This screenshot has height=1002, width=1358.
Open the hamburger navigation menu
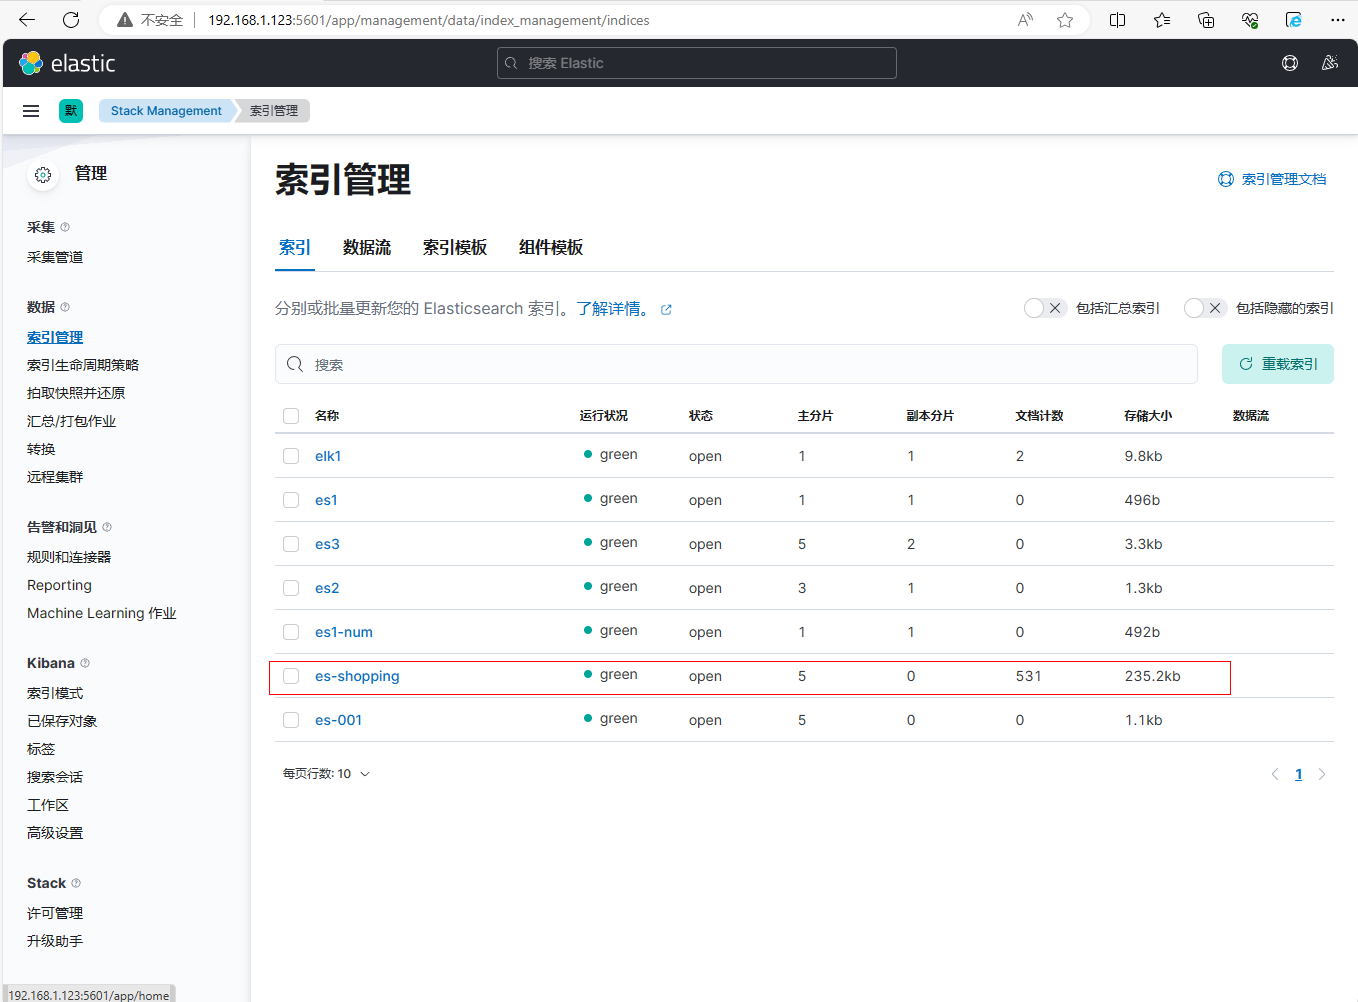(x=31, y=111)
